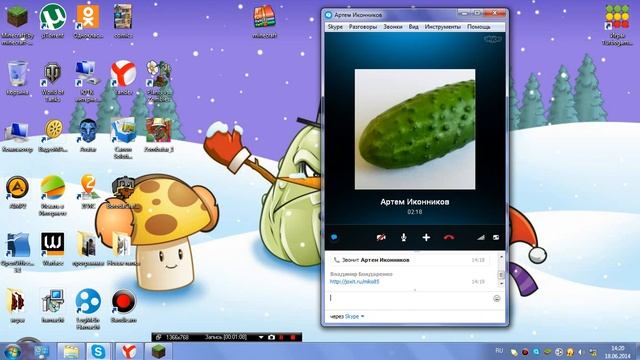Open the link sent by Владимир in chat
The image size is (640, 360).
pyautogui.click(x=354, y=282)
